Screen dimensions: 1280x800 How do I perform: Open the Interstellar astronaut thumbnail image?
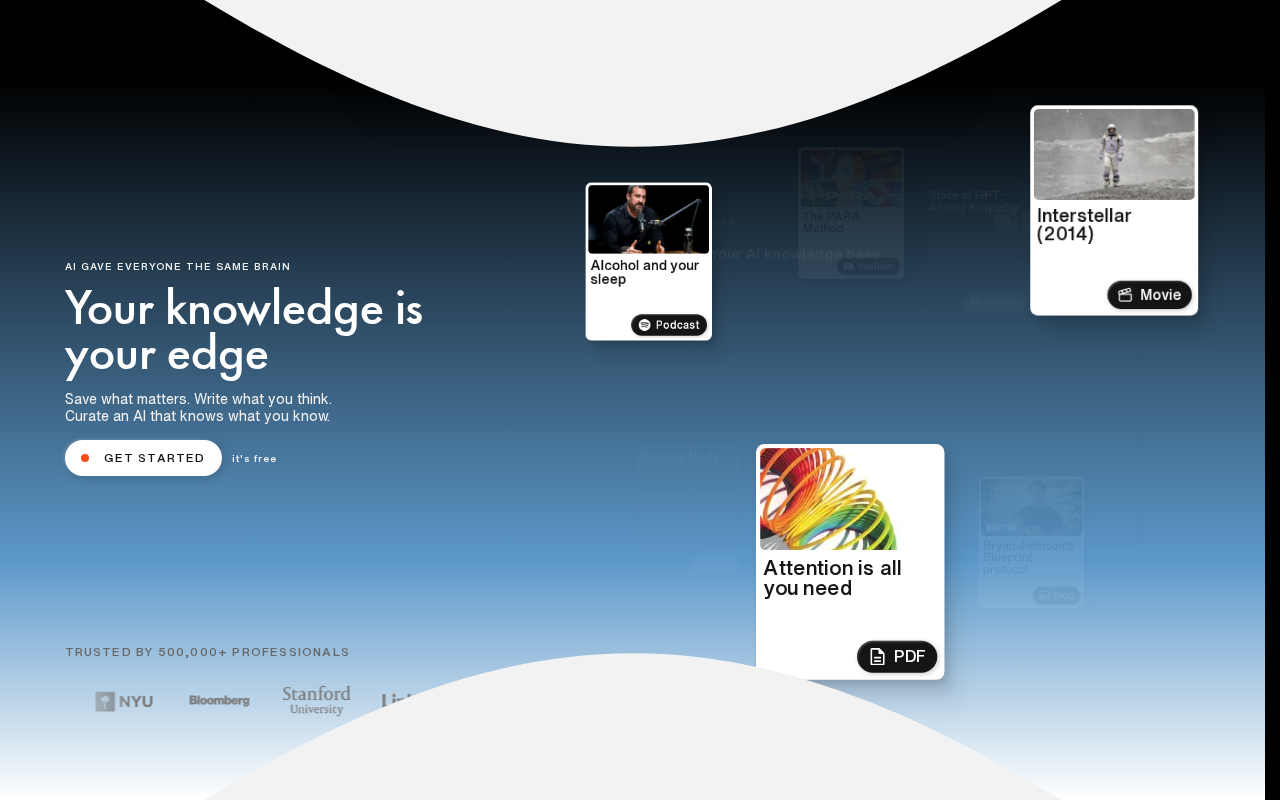point(1114,154)
